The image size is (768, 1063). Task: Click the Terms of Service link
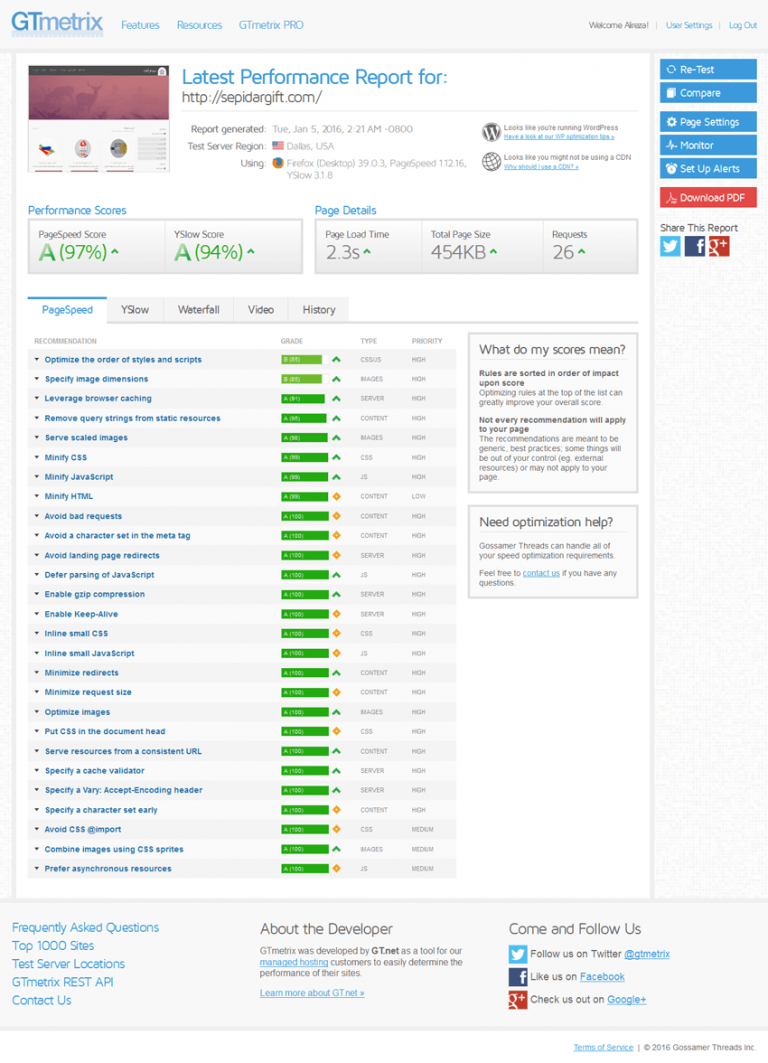point(603,1047)
